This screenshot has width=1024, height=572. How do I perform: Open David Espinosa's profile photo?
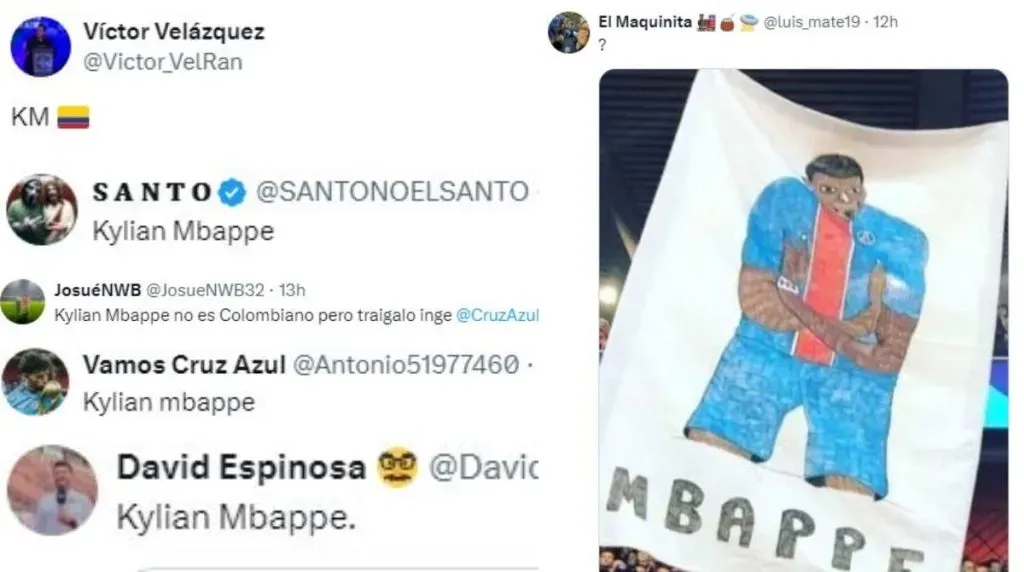(x=52, y=490)
